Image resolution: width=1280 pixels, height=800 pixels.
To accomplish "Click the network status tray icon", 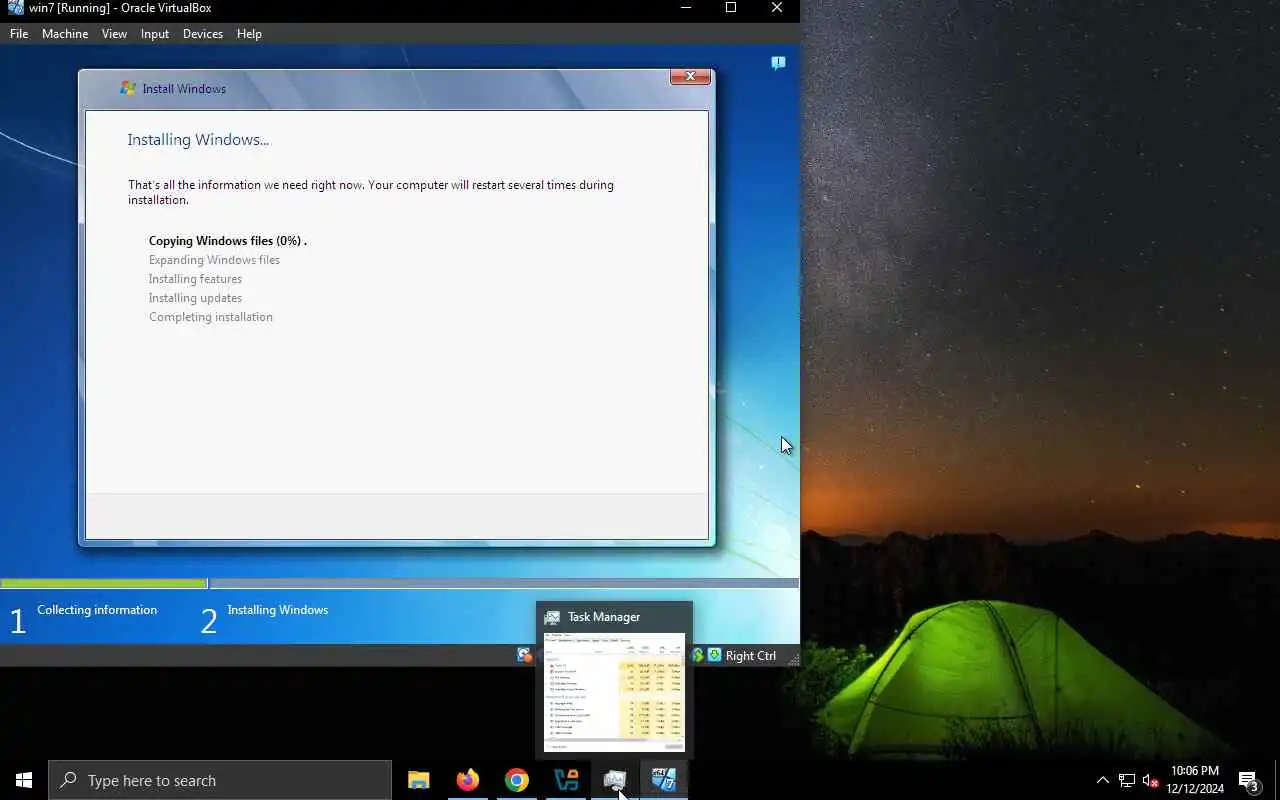I will [x=1127, y=780].
